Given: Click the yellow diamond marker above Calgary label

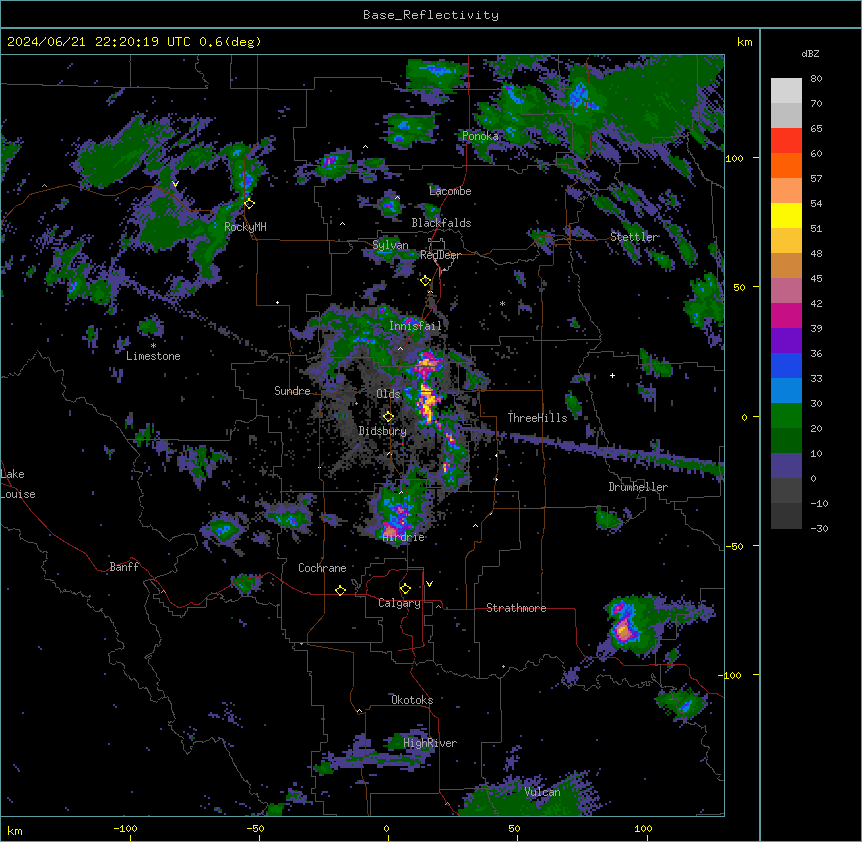Looking at the screenshot, I should pyautogui.click(x=405, y=589).
